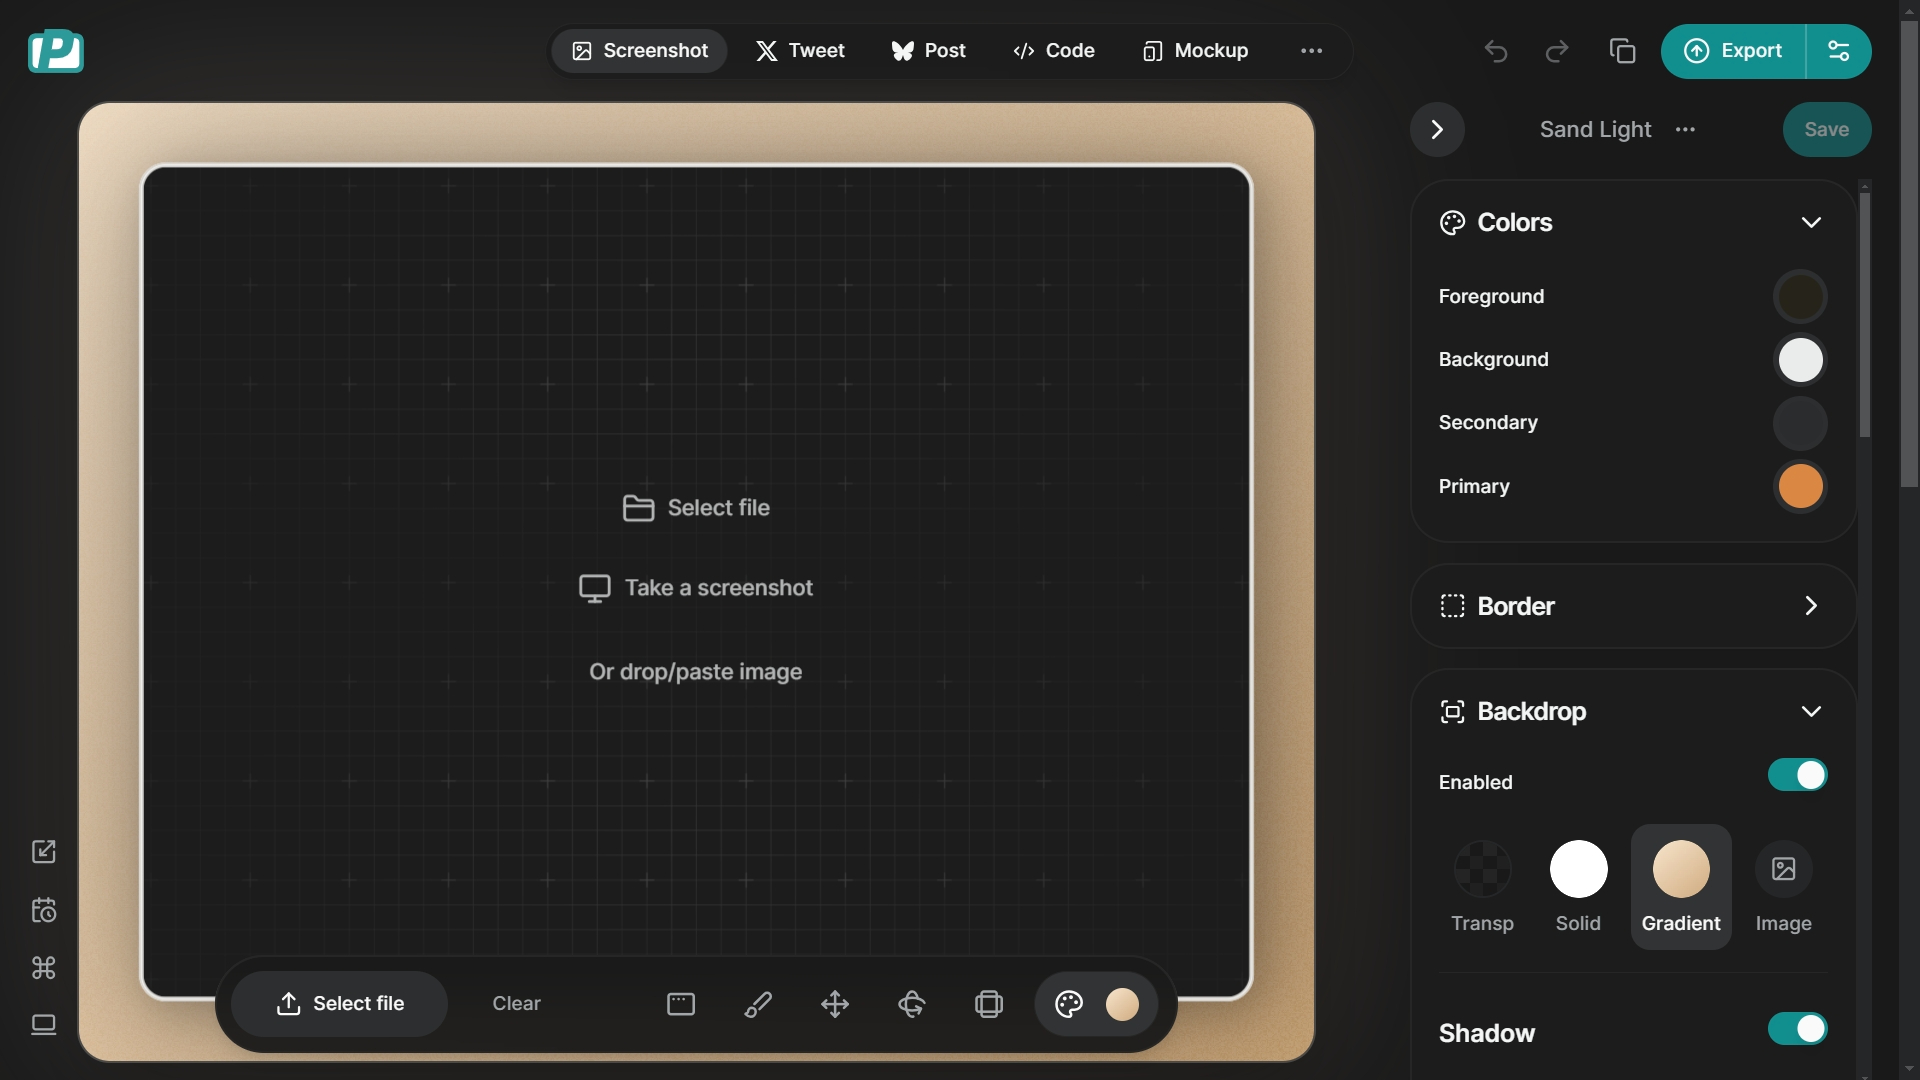Image resolution: width=1920 pixels, height=1080 pixels.
Task: Collapse the Colors section
Action: [1811, 222]
